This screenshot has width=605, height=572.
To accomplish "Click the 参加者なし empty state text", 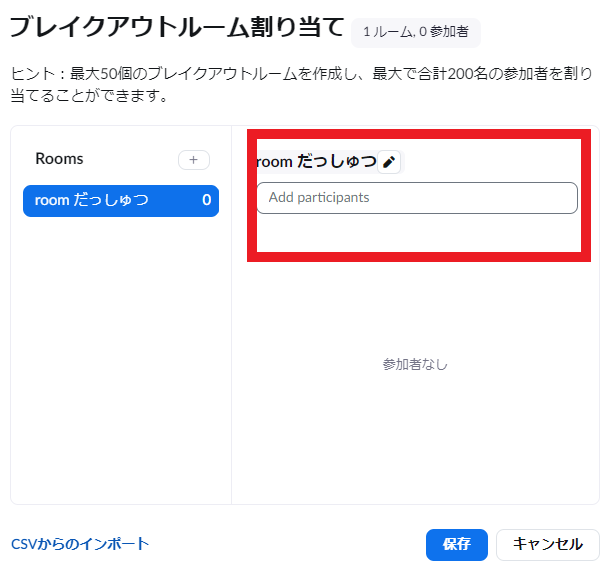I will click(415, 364).
